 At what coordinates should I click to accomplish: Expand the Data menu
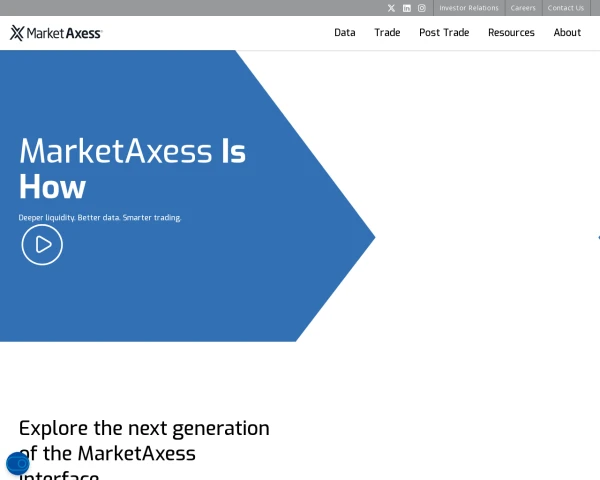[345, 33]
